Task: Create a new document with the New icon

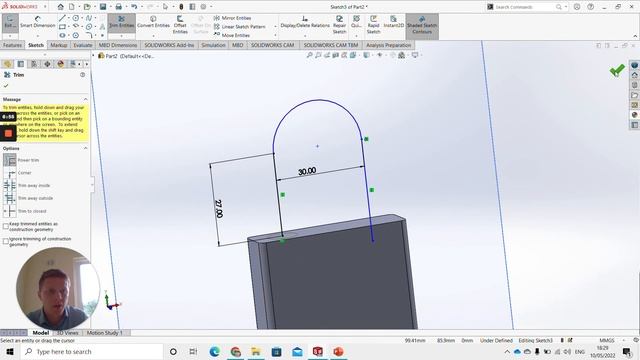Action: pyautogui.click(x=71, y=7)
